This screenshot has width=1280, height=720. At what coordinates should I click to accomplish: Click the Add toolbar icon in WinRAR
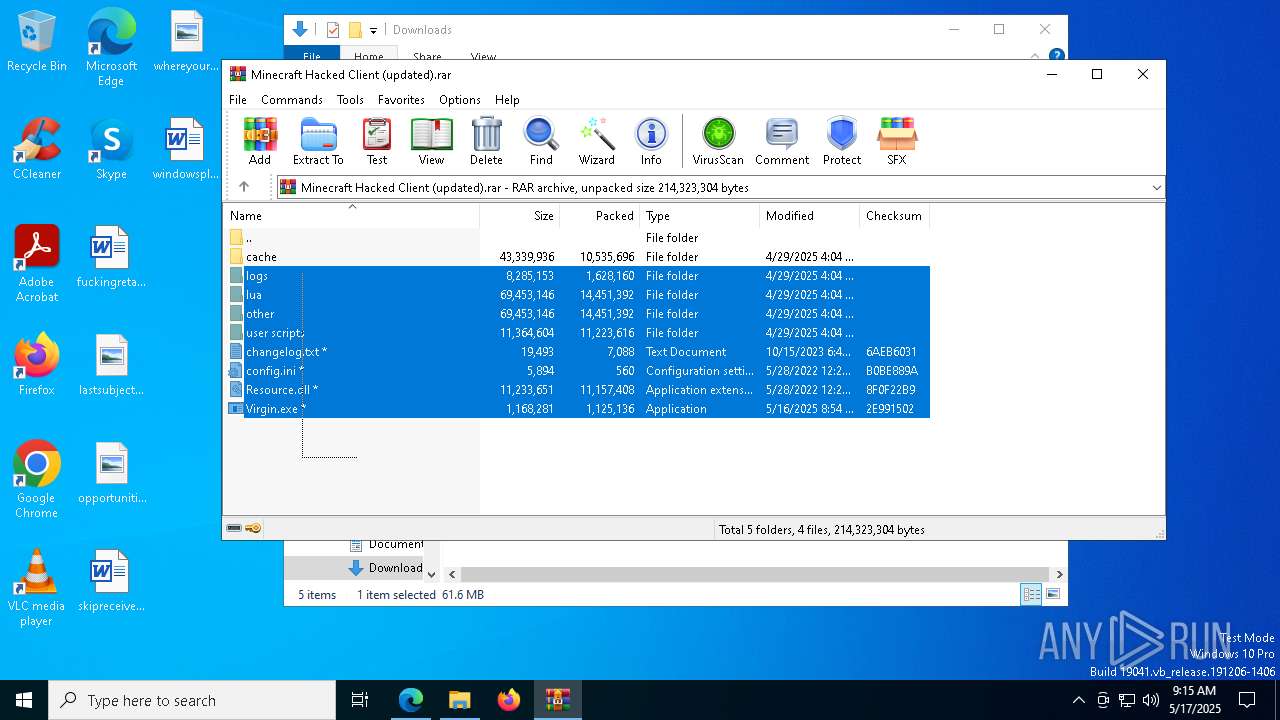coord(260,141)
